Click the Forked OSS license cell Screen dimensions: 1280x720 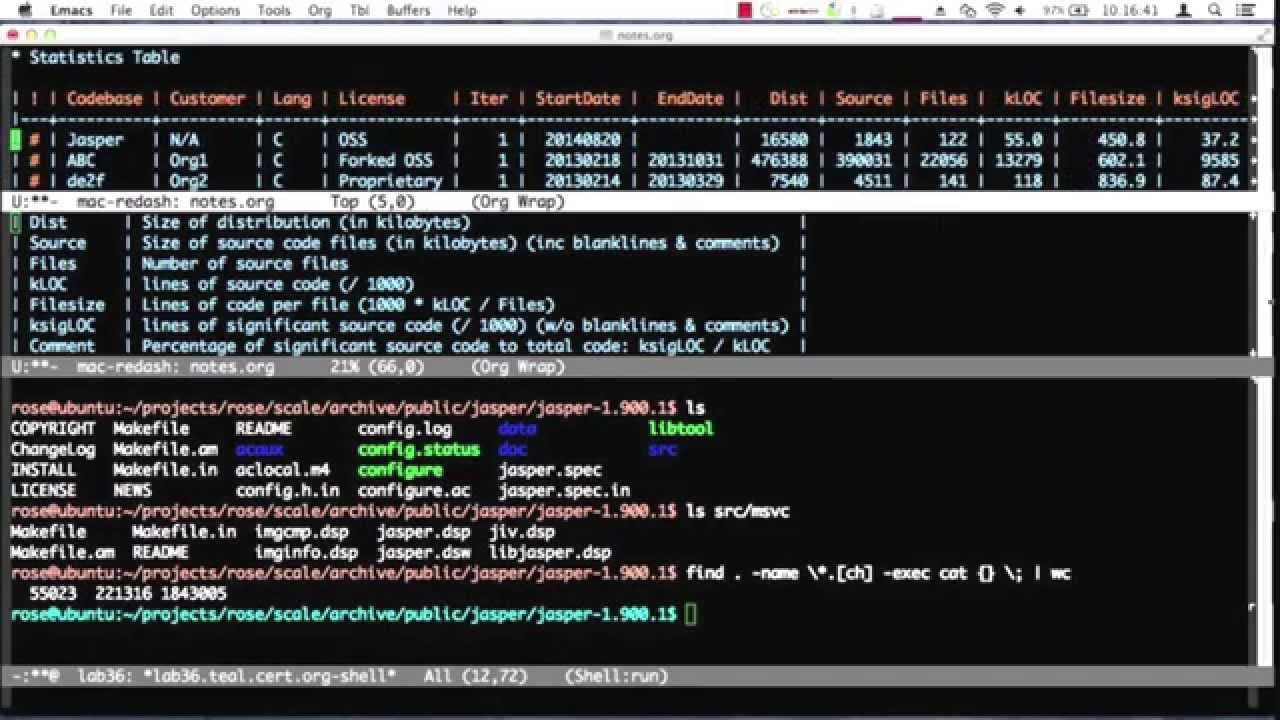(385, 160)
